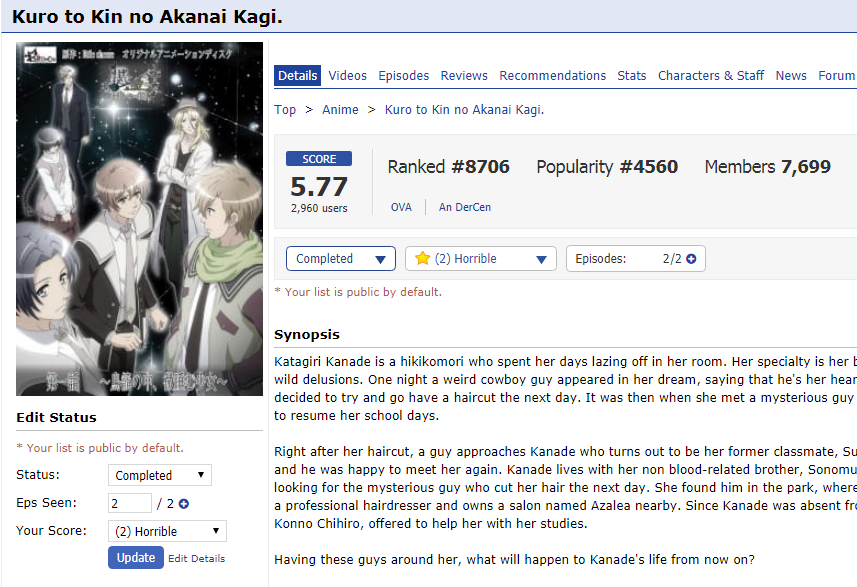Follow the An DerCen studio link
Screen dimensions: 857x587
click(x=465, y=207)
